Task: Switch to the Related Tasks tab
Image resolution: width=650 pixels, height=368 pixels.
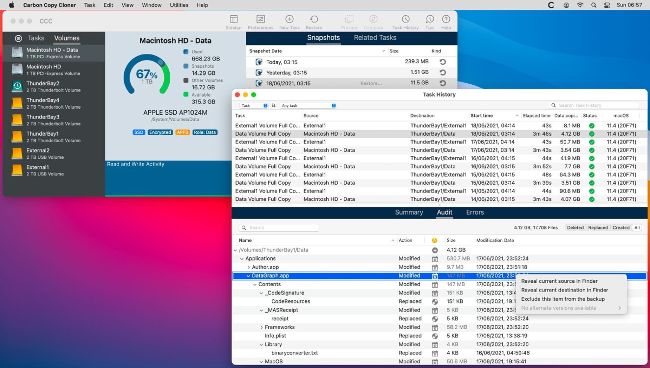Action: [375, 38]
